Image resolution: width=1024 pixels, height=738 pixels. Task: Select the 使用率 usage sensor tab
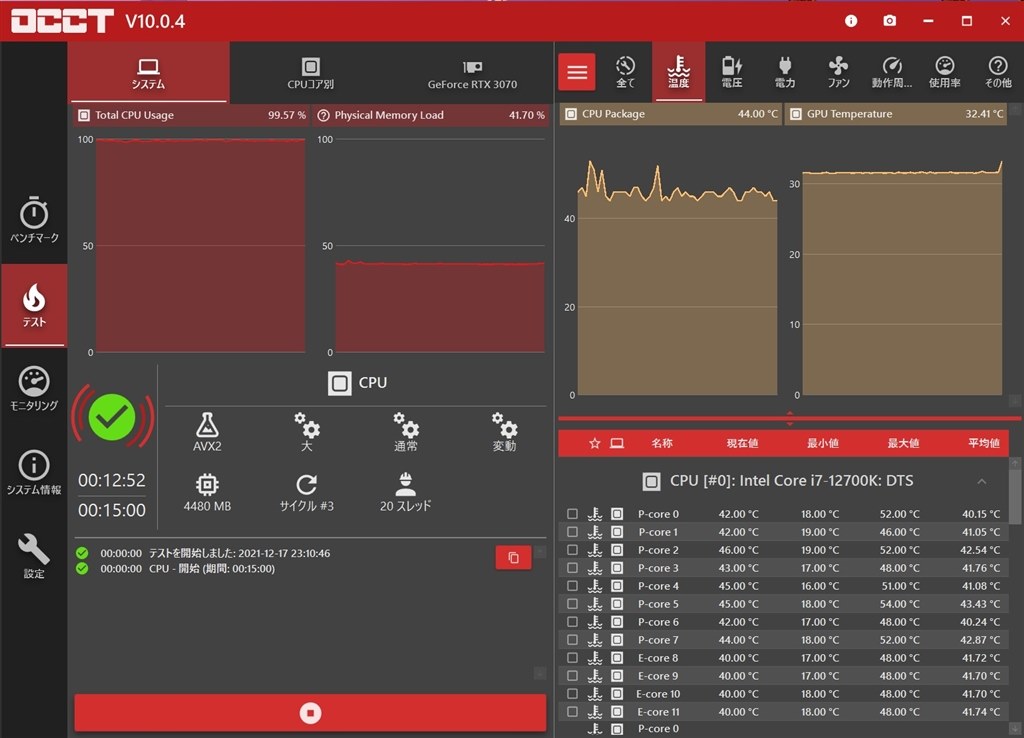click(944, 72)
